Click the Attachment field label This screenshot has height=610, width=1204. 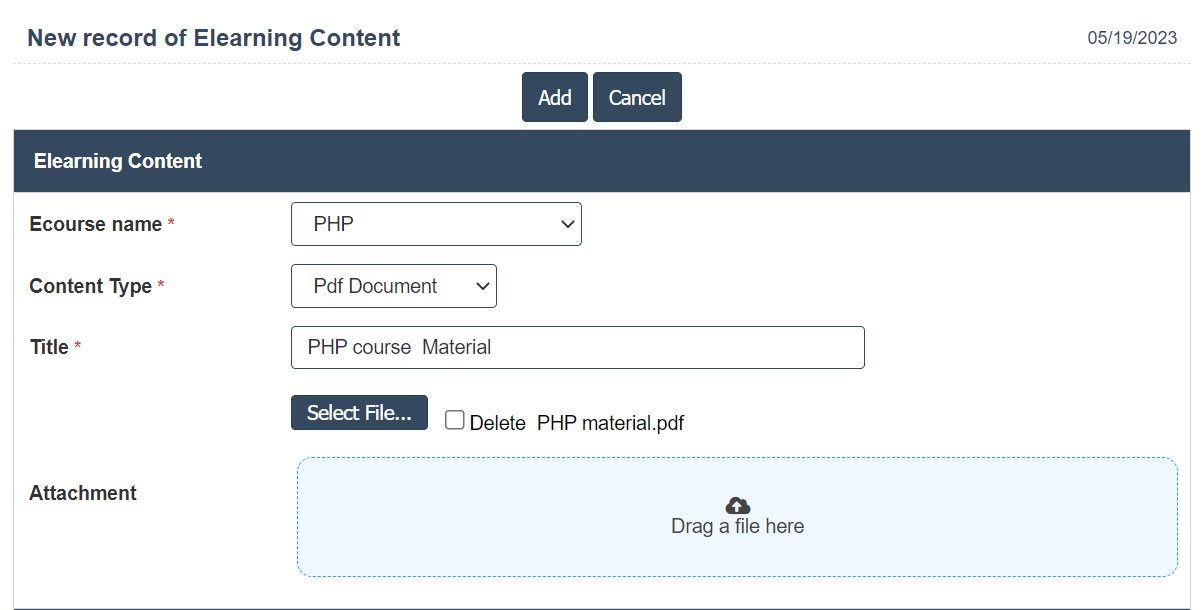pyautogui.click(x=83, y=493)
